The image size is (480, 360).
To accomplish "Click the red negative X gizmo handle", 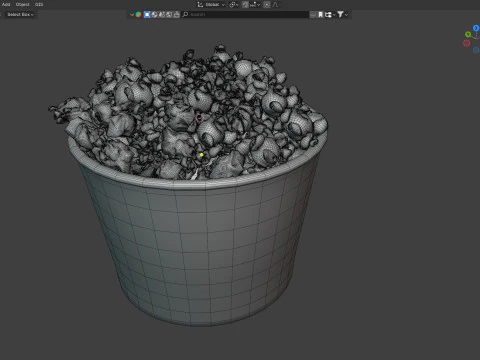I will [x=466, y=43].
